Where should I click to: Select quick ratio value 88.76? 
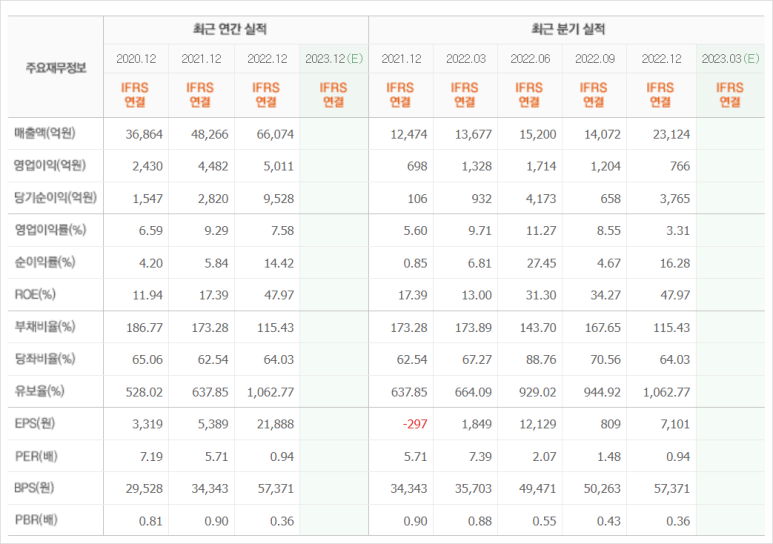(x=541, y=360)
